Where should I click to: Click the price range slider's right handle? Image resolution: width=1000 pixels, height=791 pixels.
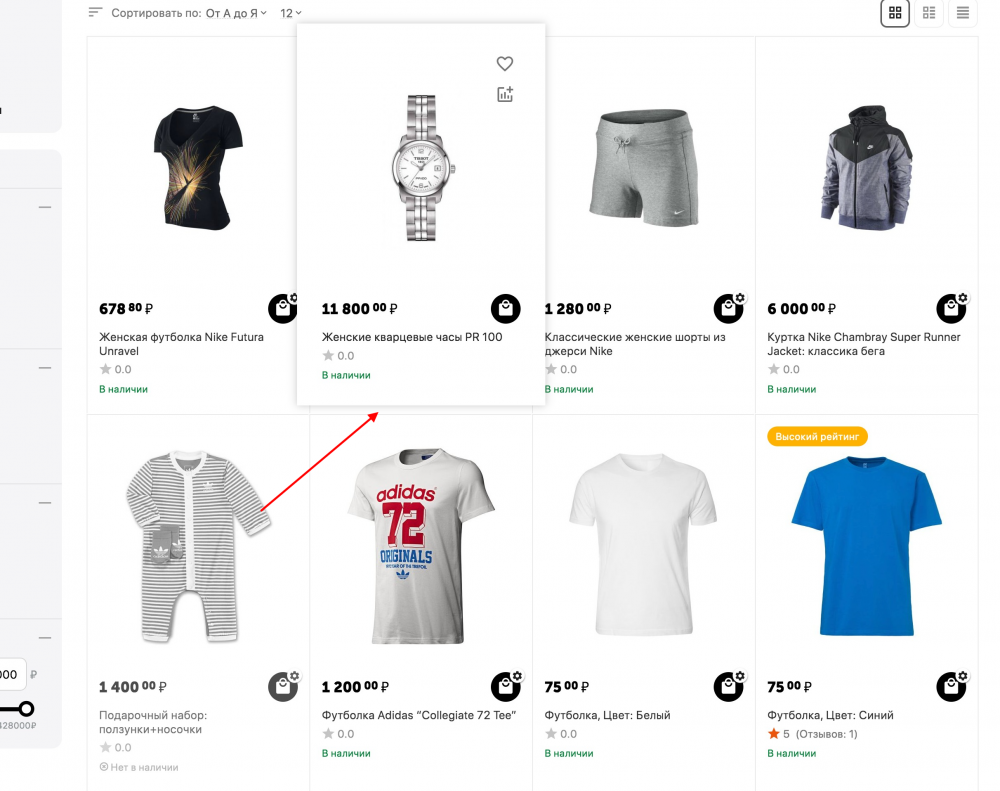tap(26, 709)
